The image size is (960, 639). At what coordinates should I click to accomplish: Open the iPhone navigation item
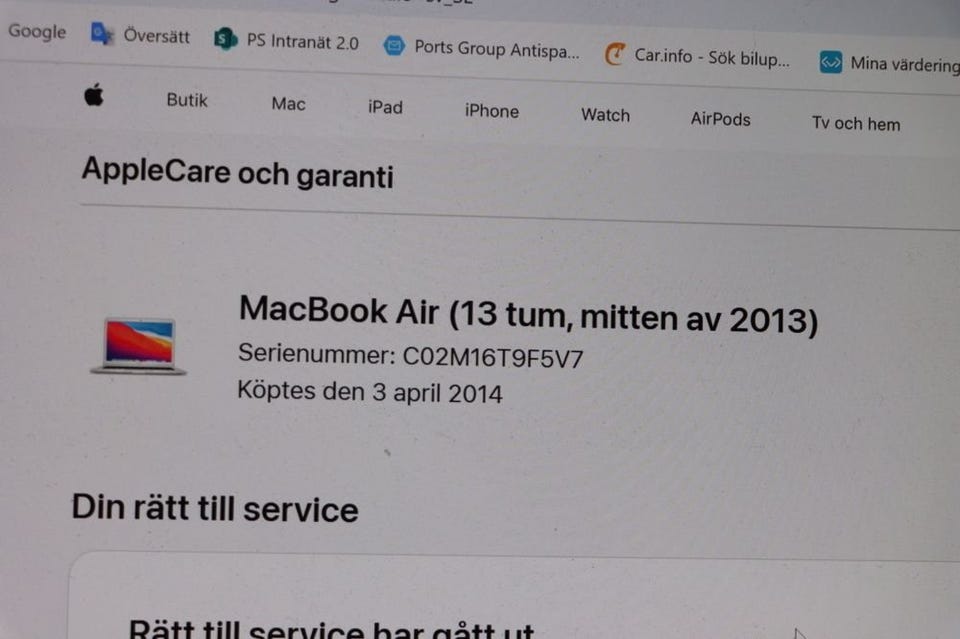(x=492, y=111)
